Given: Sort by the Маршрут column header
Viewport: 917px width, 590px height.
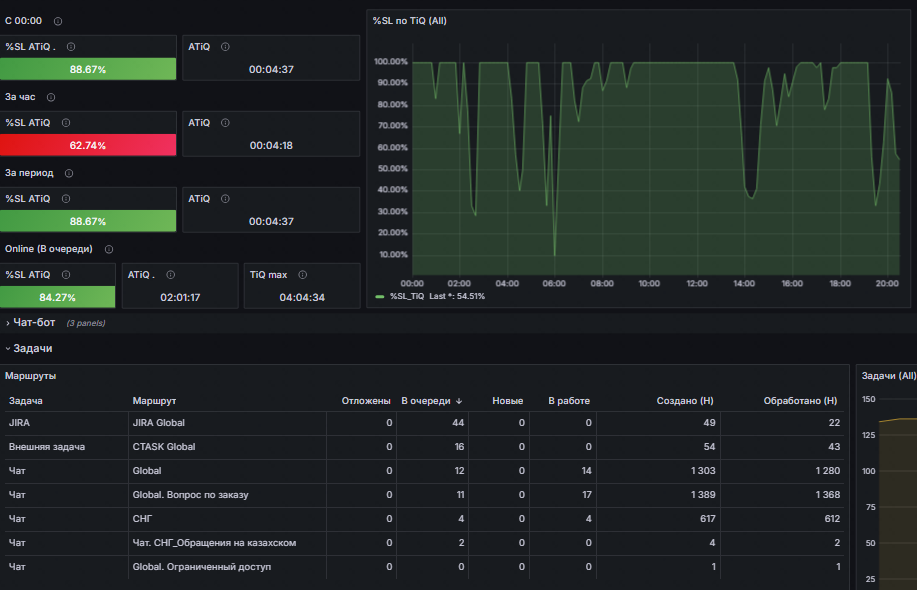Looking at the screenshot, I should (154, 401).
